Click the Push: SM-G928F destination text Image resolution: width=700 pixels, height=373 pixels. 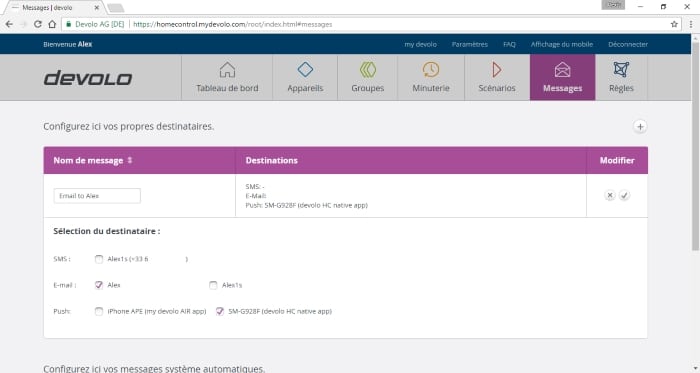click(x=307, y=205)
